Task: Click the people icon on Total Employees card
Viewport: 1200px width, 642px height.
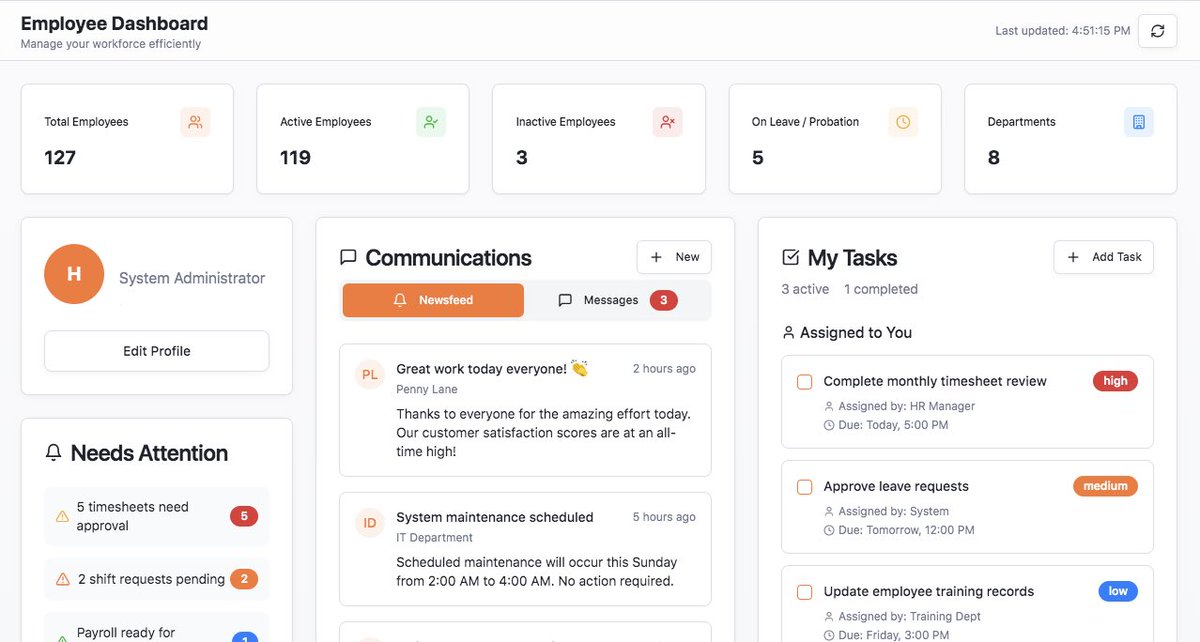Action: click(x=195, y=121)
